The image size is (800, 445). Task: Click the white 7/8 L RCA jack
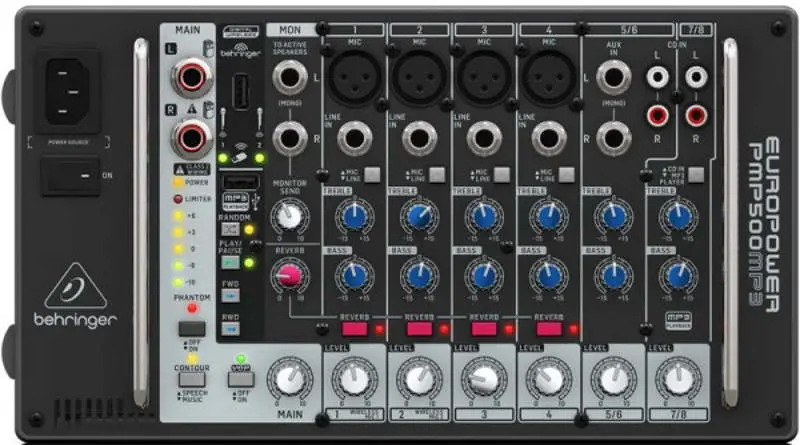pyautogui.click(x=696, y=78)
